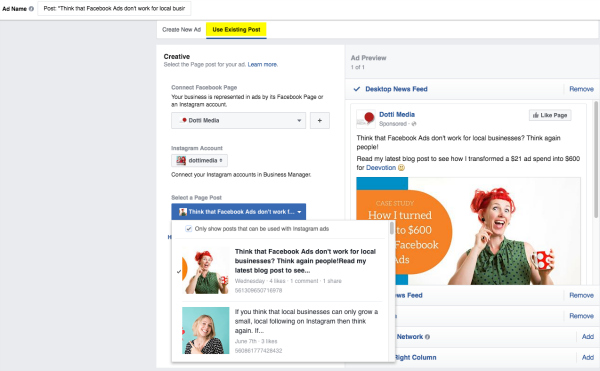Click the Network placement label
Image resolution: width=600 pixels, height=371 pixels.
tap(410, 337)
